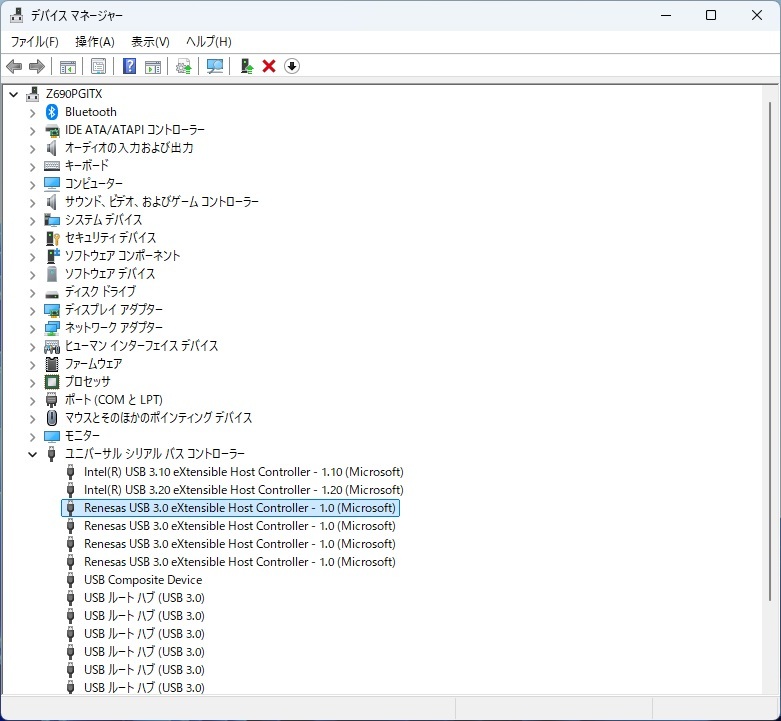Open Help via blue question mark icon

coord(129,66)
